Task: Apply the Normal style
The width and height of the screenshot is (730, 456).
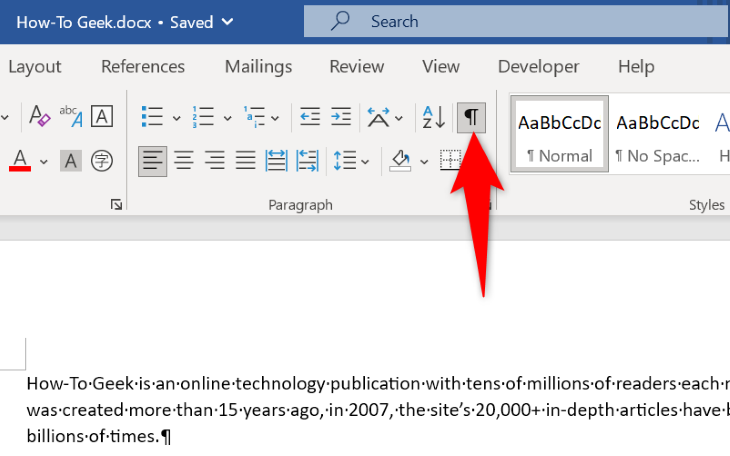Action: point(559,135)
